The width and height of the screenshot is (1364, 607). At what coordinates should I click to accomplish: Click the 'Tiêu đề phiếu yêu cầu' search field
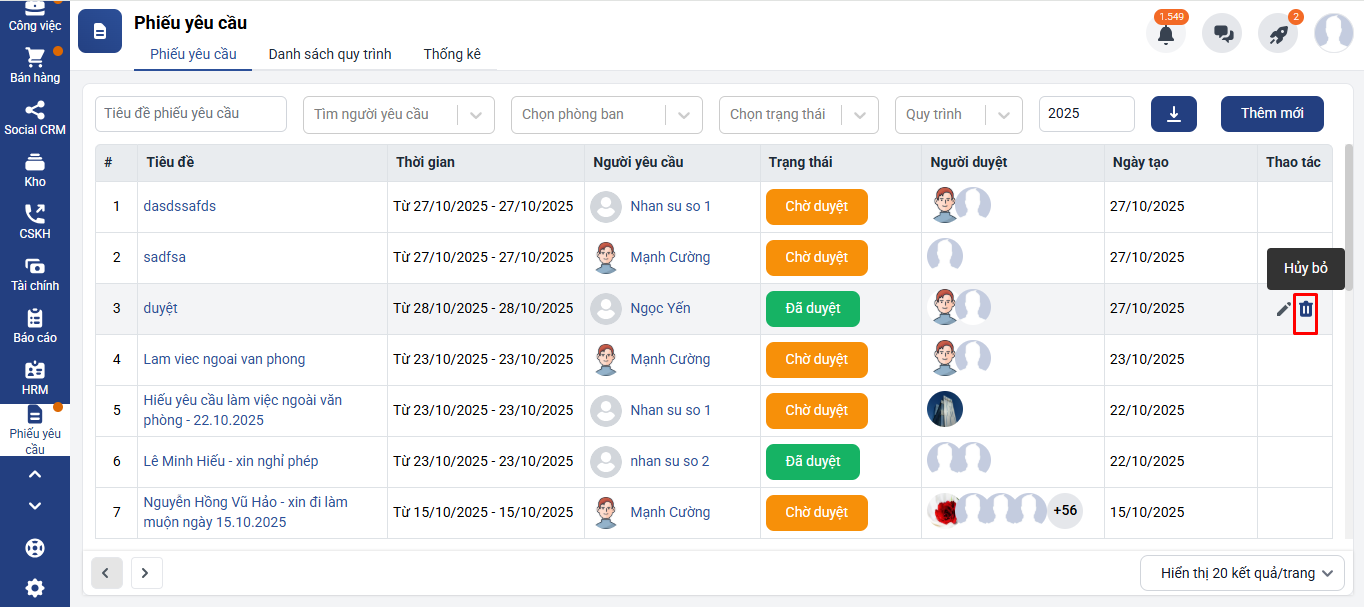[x=190, y=114]
